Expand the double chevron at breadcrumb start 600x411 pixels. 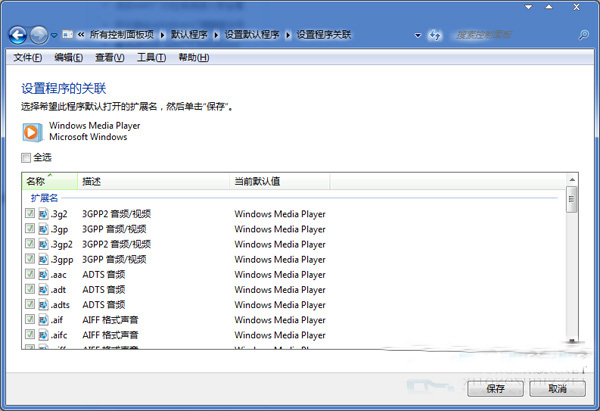[x=81, y=35]
